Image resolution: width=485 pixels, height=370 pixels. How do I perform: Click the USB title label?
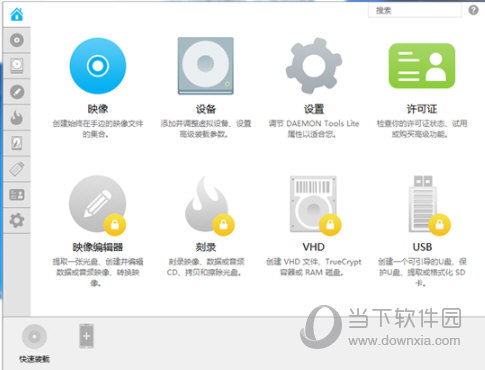pyautogui.click(x=422, y=247)
